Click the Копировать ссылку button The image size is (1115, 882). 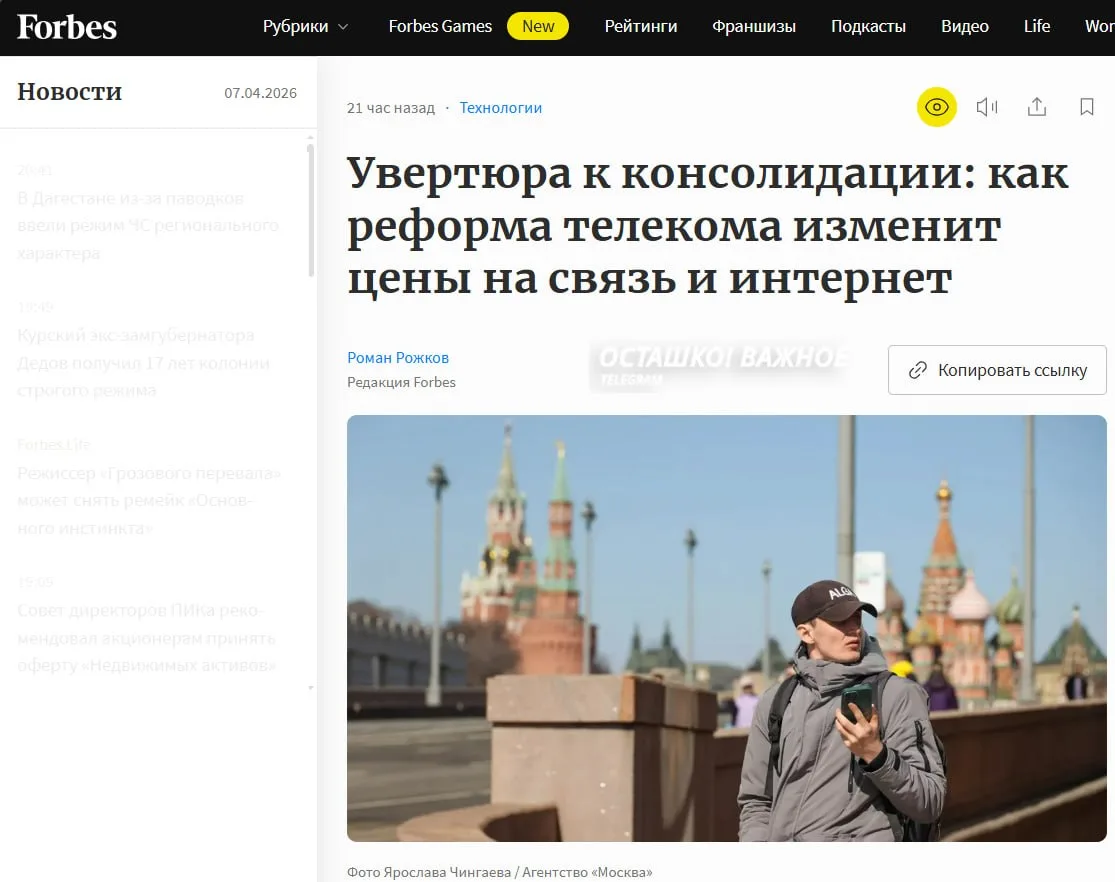coord(997,370)
